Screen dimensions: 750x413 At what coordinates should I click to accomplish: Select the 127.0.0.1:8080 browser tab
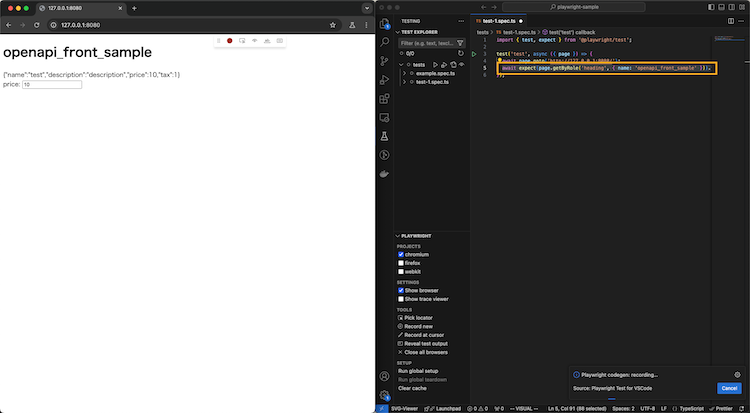(80, 8)
